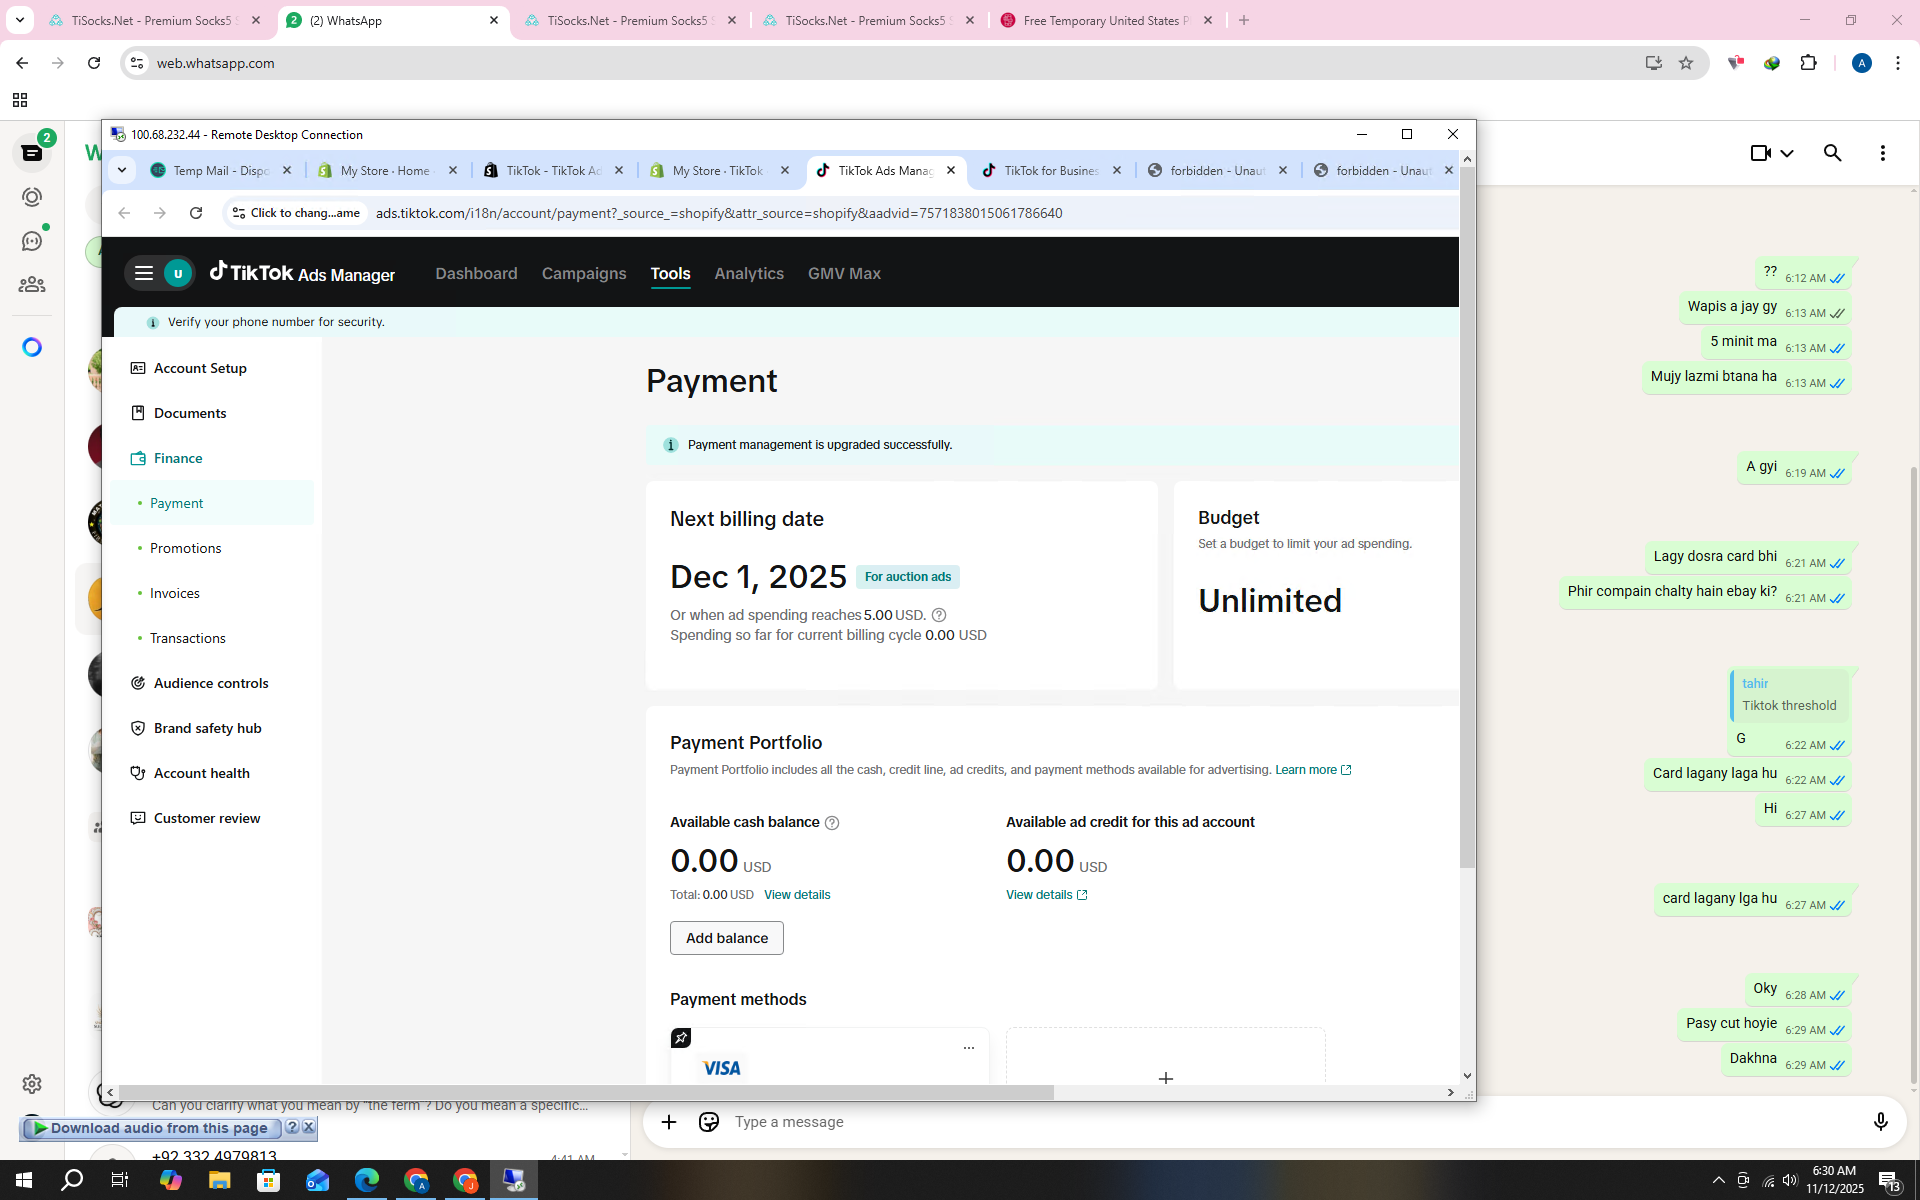This screenshot has width=1920, height=1200.
Task: Click the remote window vertical scrollbar
Action: click(x=1467, y=517)
